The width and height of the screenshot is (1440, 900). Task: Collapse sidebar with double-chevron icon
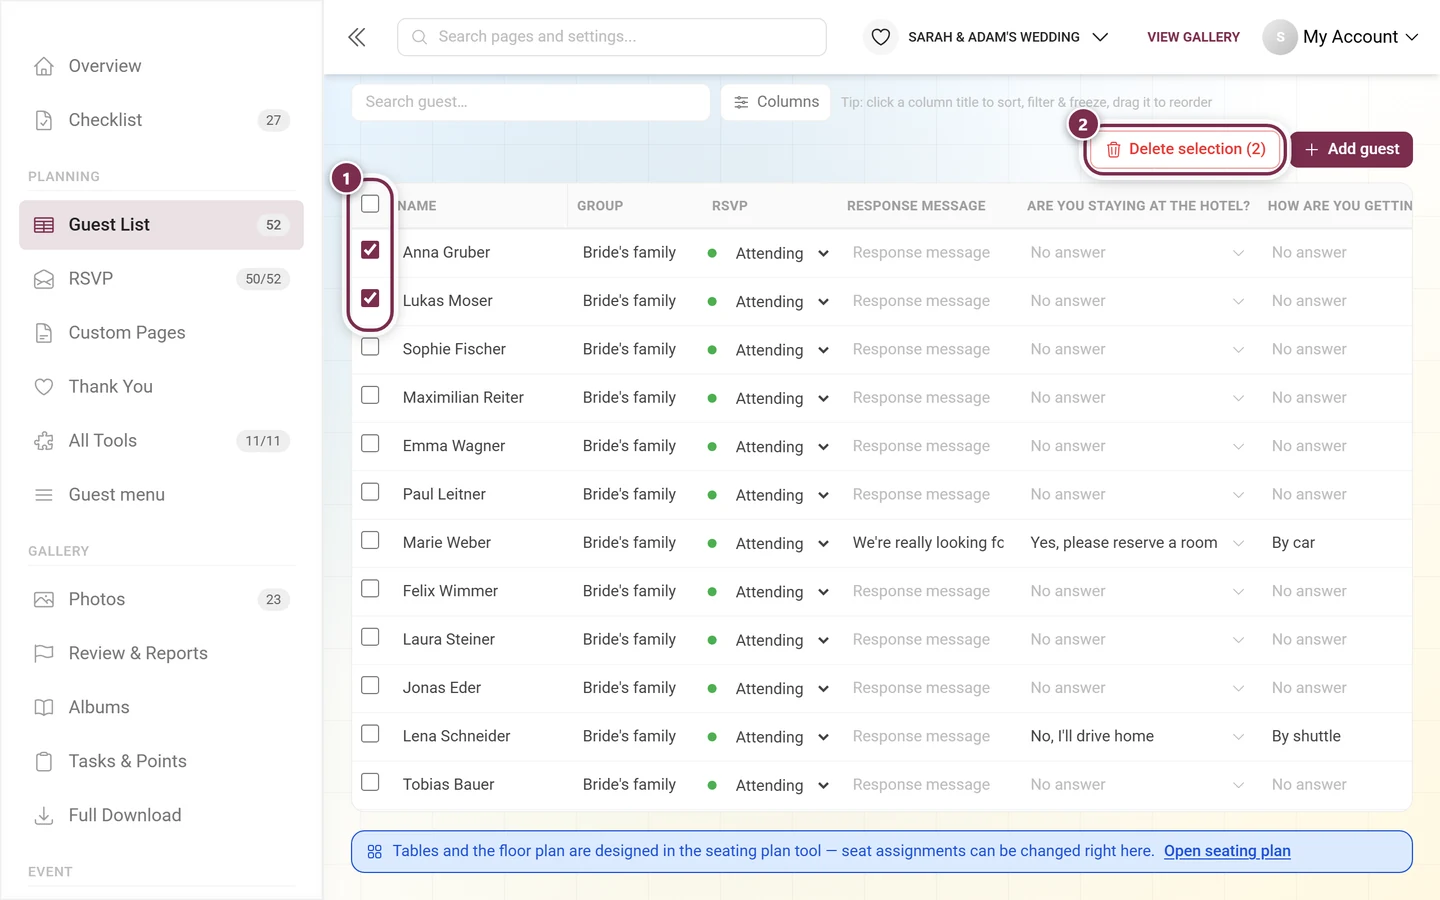[x=357, y=37]
